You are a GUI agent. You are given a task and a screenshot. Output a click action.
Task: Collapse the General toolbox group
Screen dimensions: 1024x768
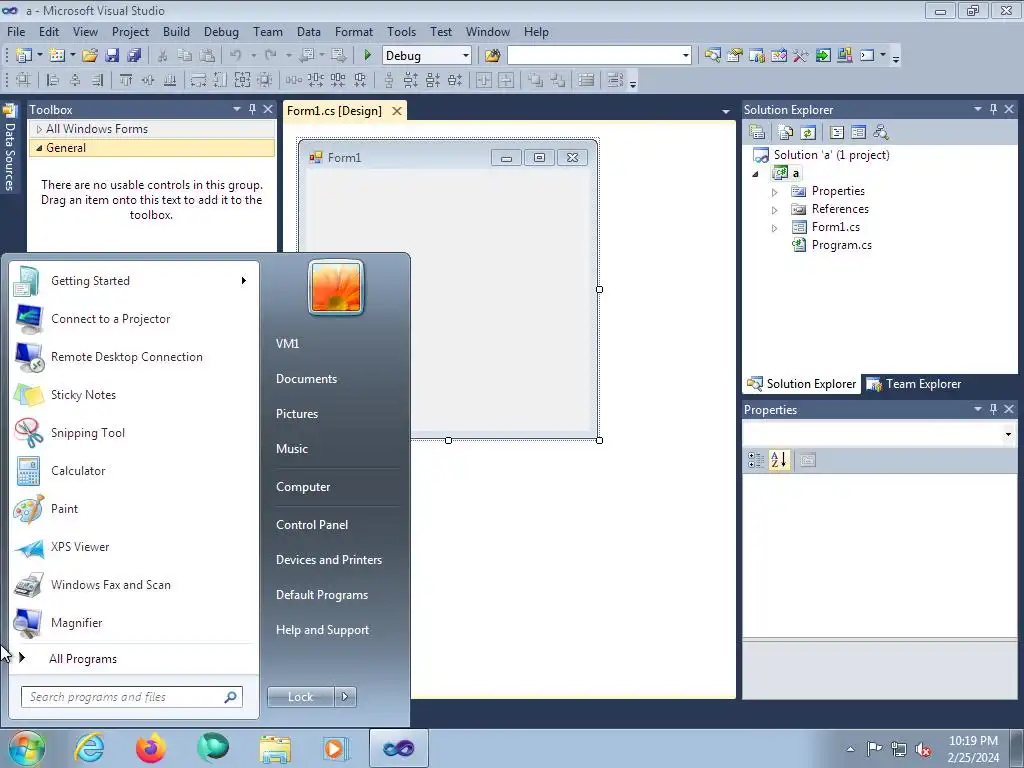pos(39,148)
